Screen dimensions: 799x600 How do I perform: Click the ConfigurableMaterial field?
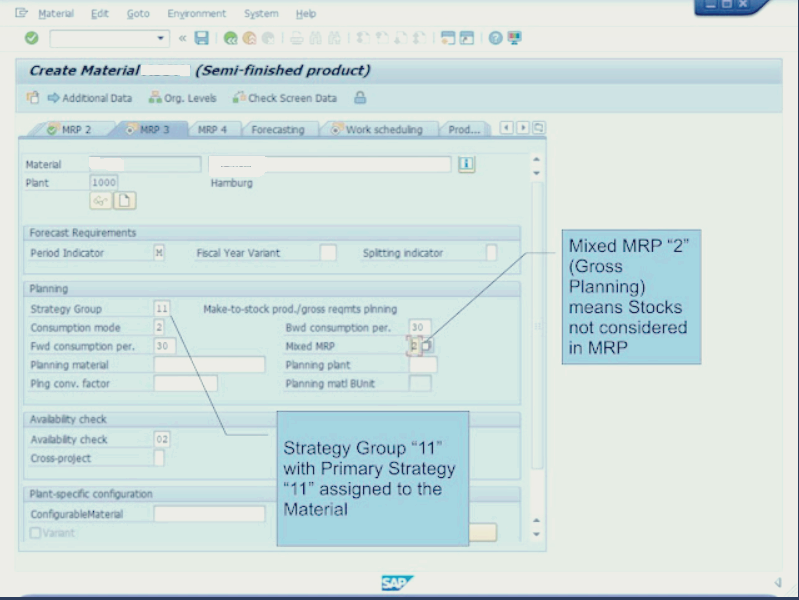[209, 514]
